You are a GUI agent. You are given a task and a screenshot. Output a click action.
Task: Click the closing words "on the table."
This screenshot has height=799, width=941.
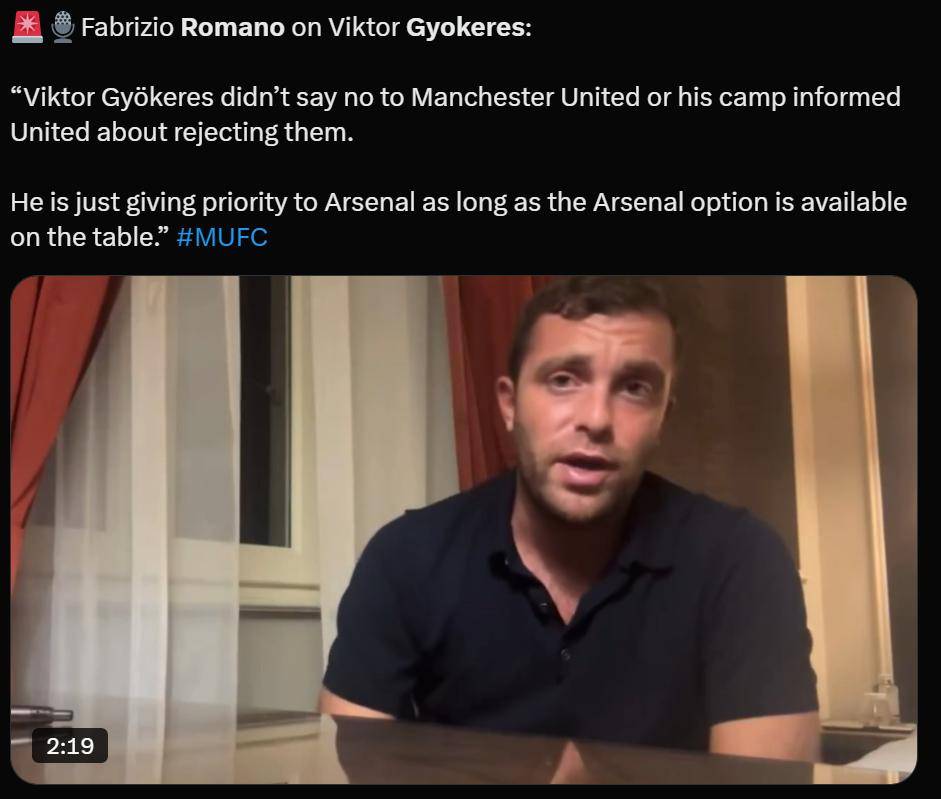(x=90, y=237)
